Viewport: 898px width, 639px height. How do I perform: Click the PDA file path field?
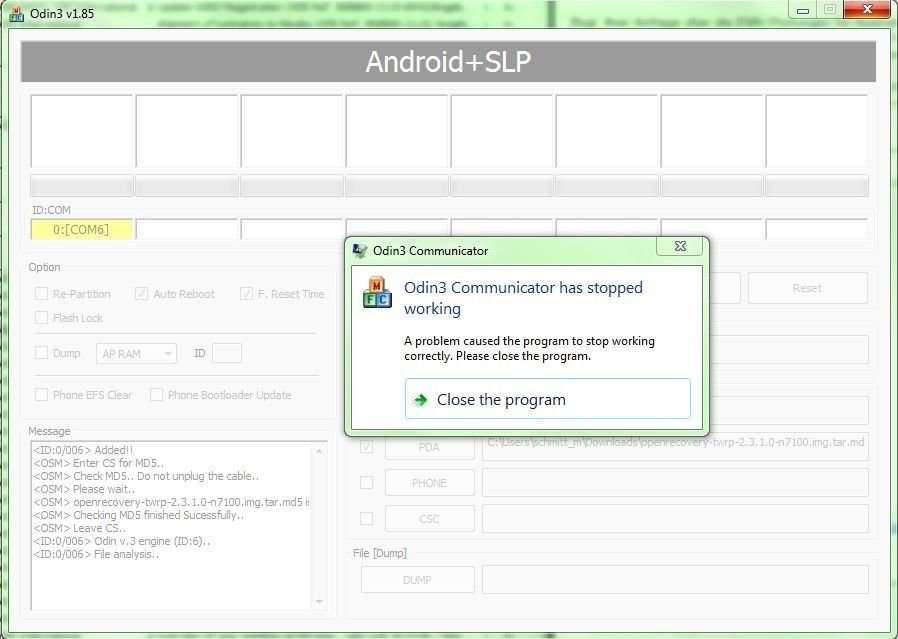(x=675, y=446)
